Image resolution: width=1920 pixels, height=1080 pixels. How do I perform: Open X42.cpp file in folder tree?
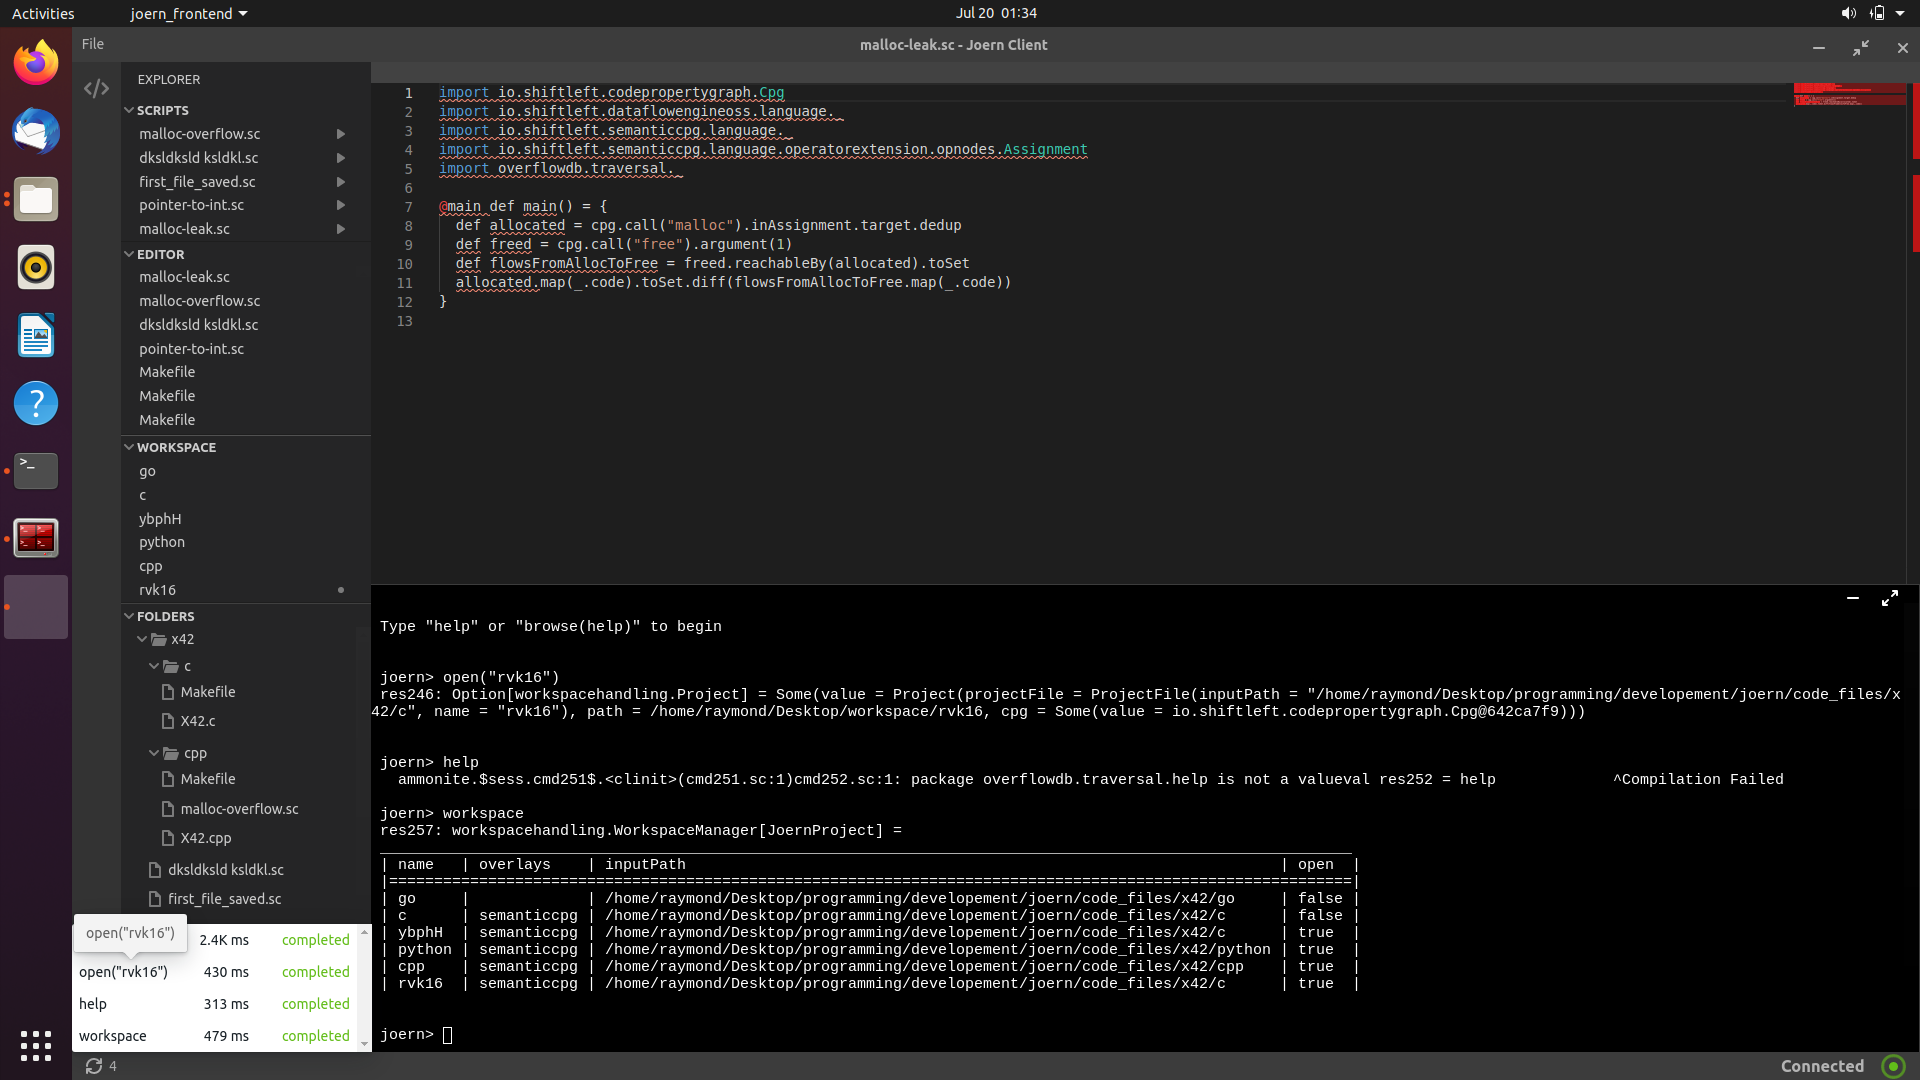tap(205, 838)
